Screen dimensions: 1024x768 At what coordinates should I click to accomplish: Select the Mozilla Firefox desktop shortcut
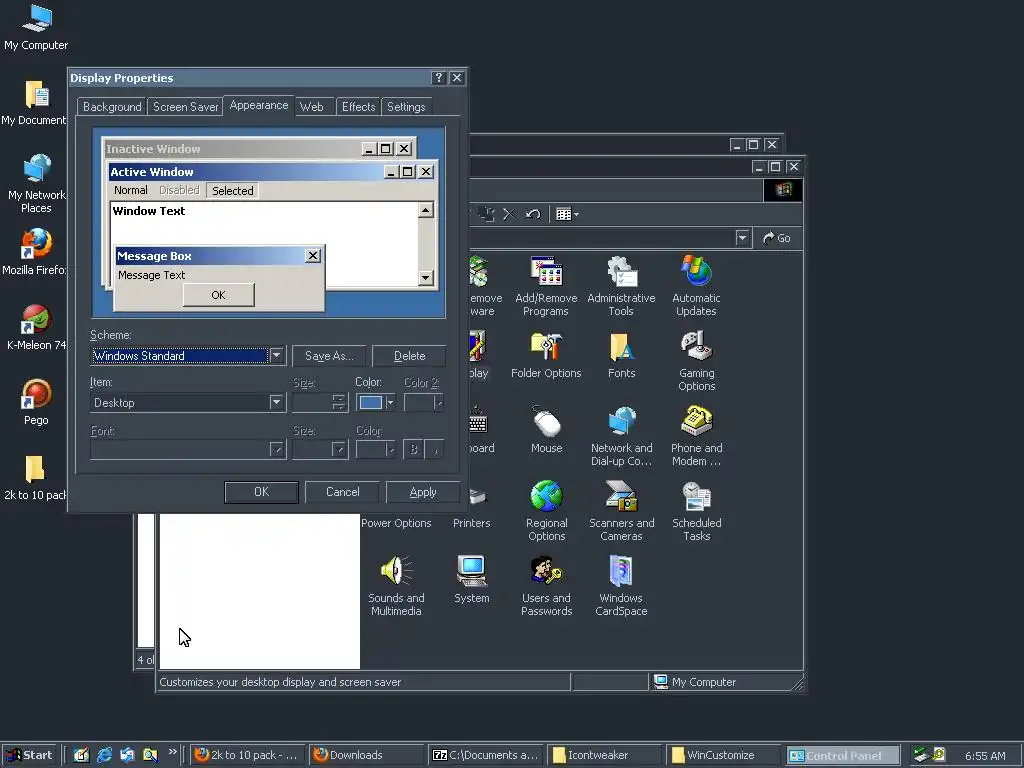click(34, 252)
